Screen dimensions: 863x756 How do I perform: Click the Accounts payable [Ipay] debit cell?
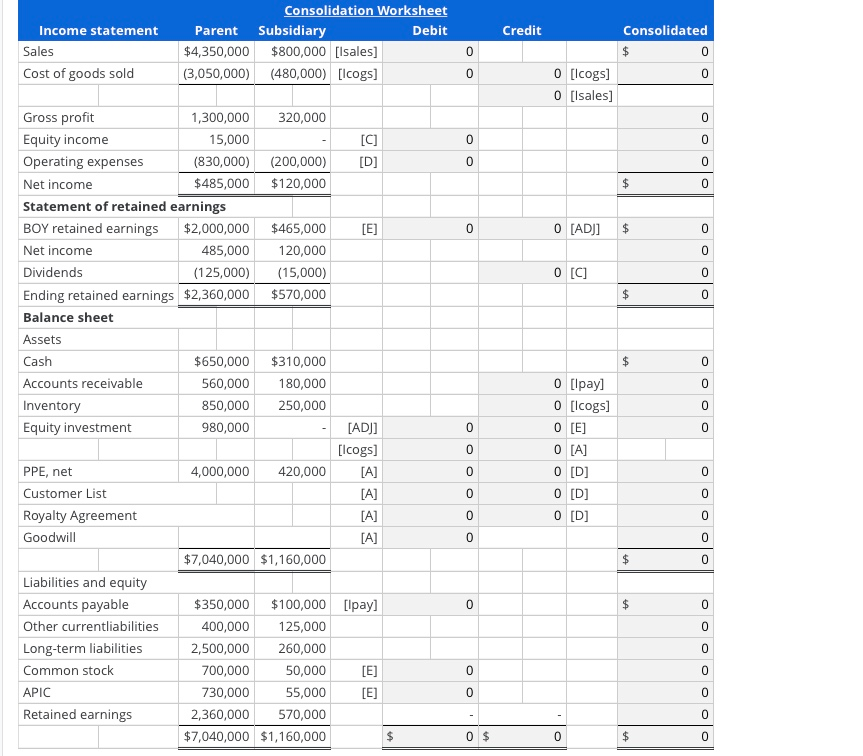click(430, 604)
